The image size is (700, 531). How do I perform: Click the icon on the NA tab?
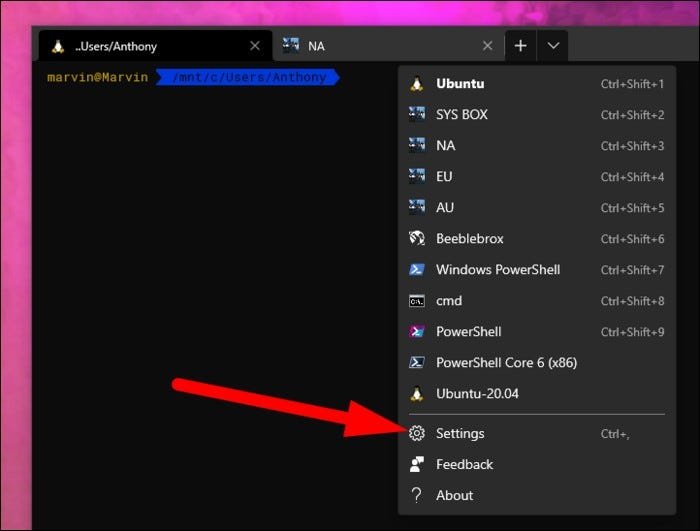point(291,45)
